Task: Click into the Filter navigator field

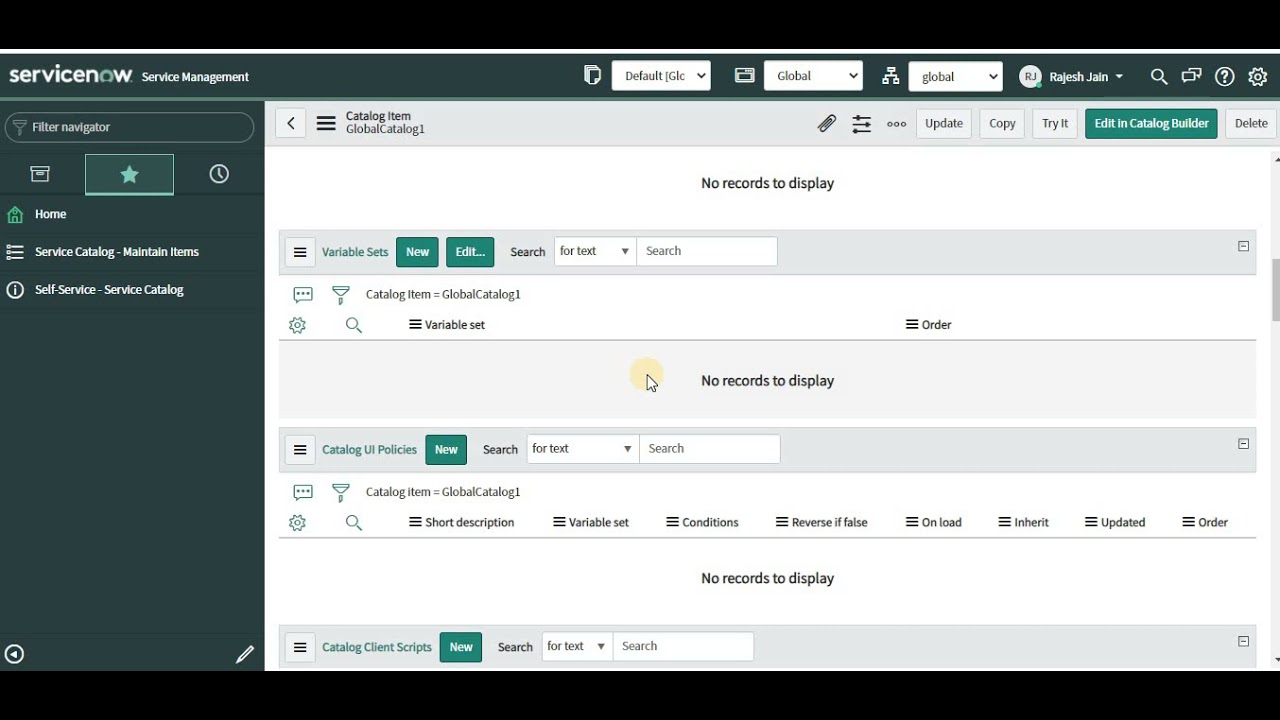Action: point(130,127)
